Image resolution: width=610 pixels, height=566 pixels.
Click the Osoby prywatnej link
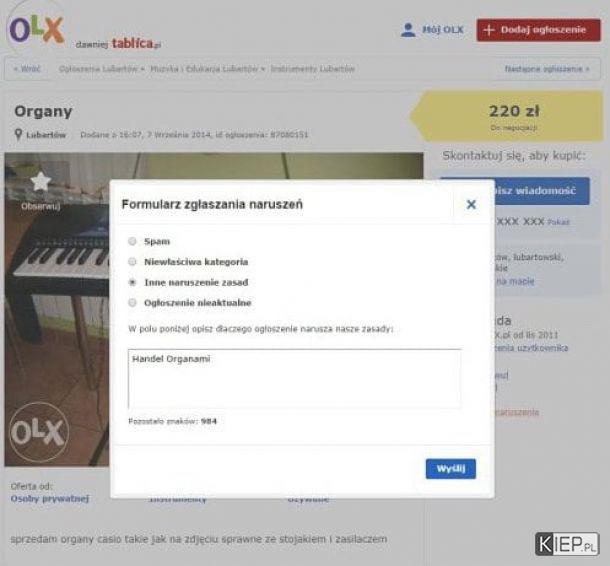point(50,498)
